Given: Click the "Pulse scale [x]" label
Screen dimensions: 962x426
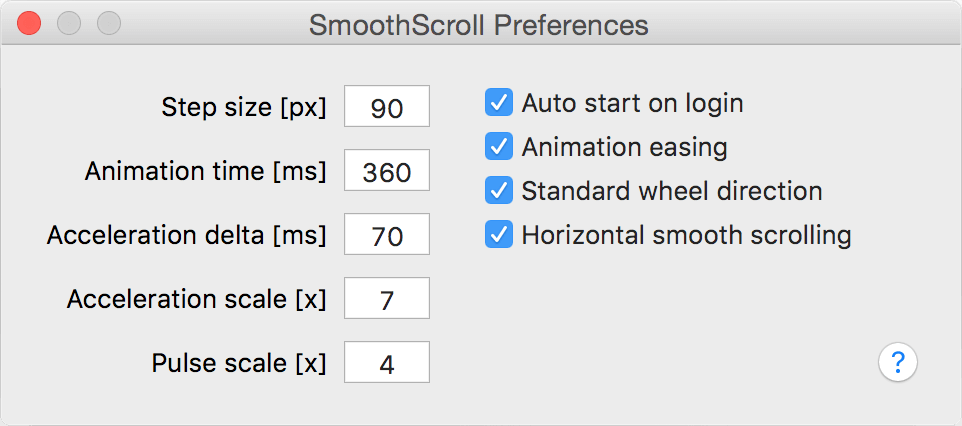Looking at the screenshot, I should coord(239,362).
